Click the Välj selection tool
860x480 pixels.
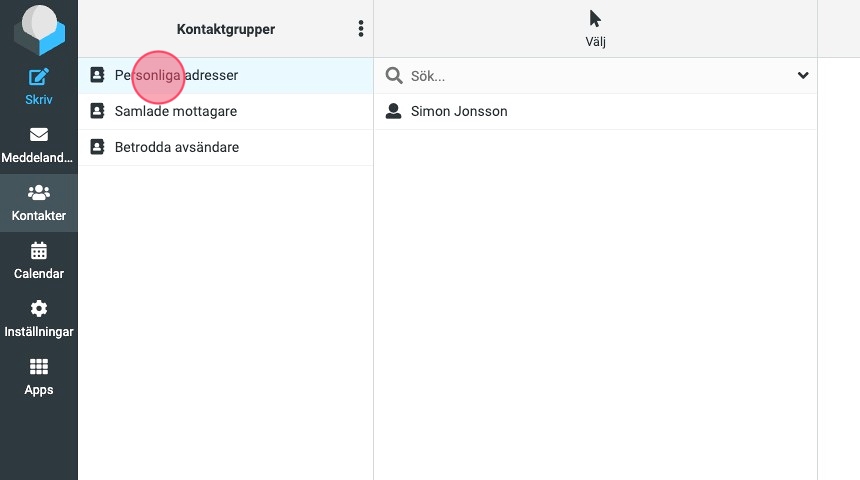pos(596,29)
